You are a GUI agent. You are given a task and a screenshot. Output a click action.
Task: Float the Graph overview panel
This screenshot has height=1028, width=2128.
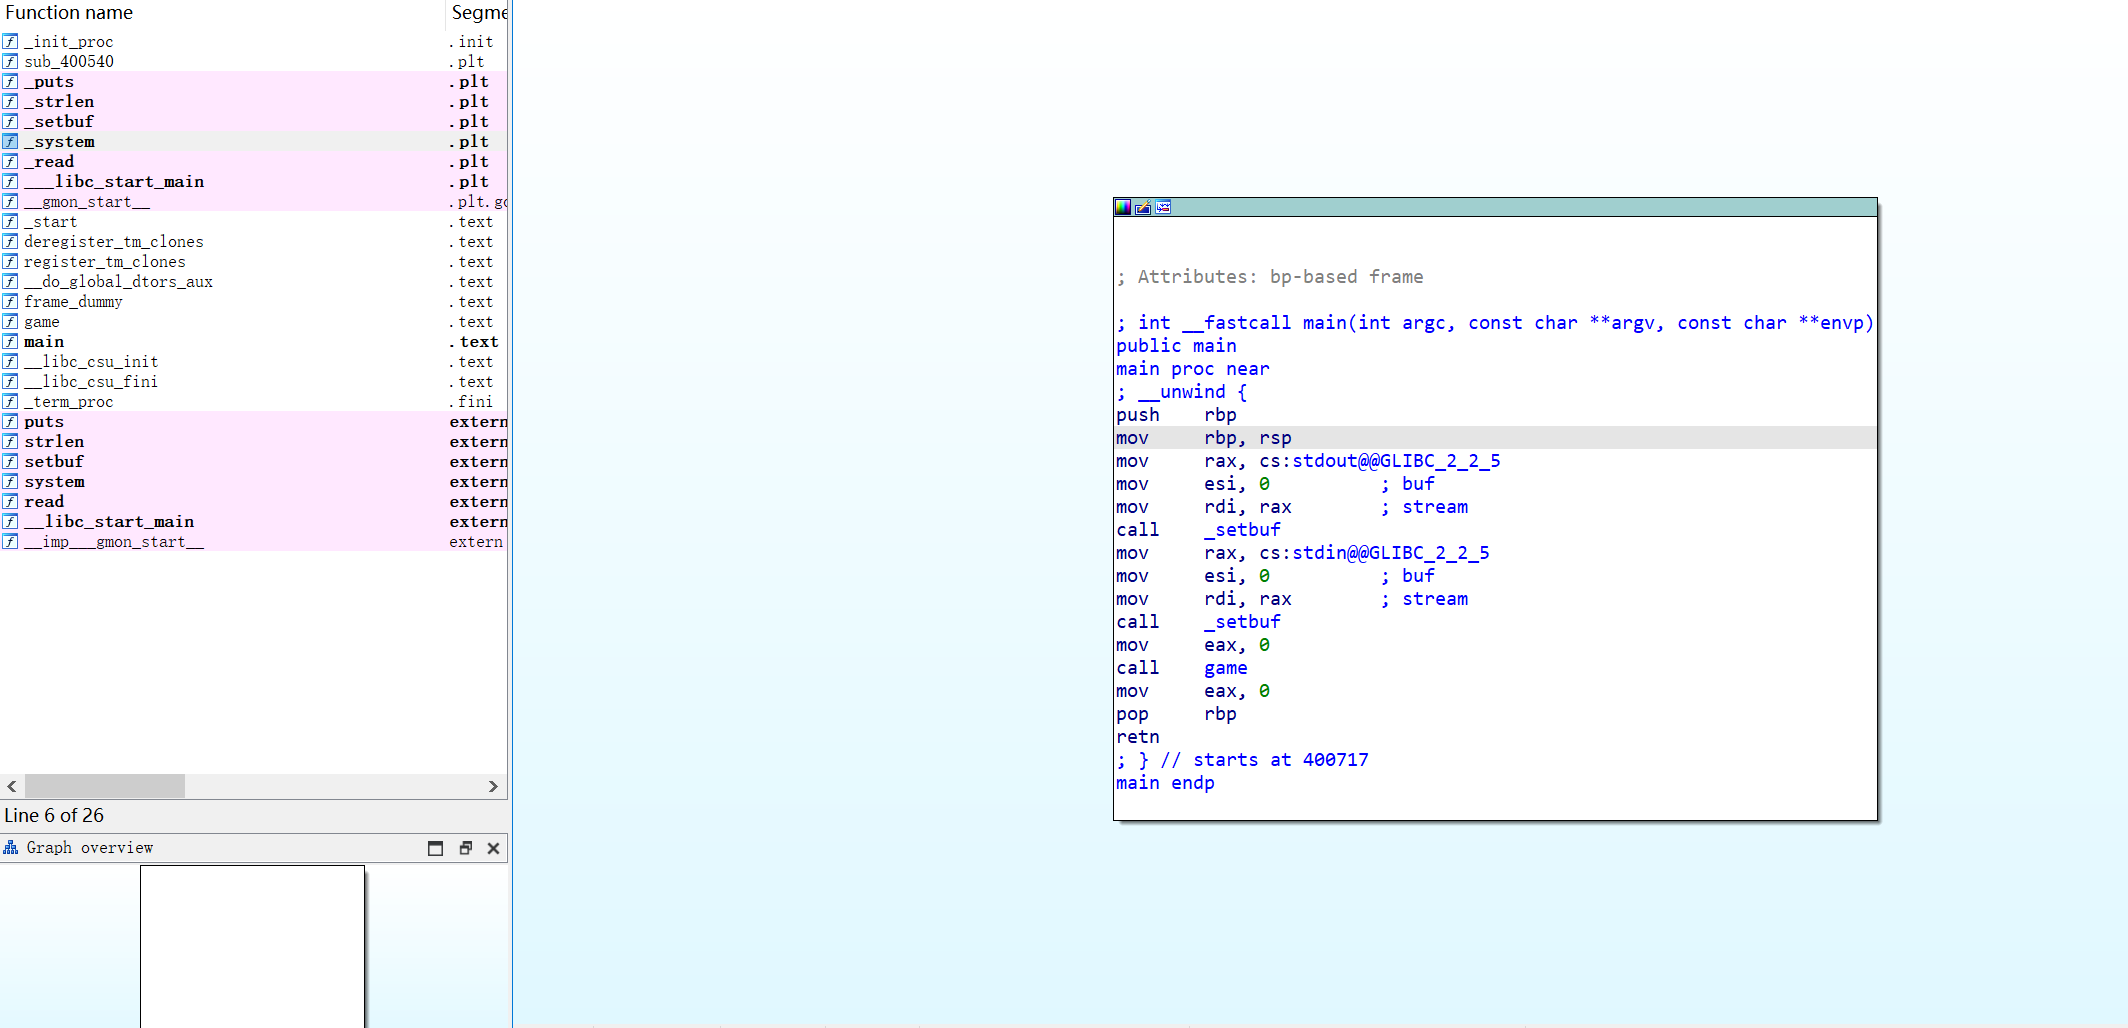[465, 848]
